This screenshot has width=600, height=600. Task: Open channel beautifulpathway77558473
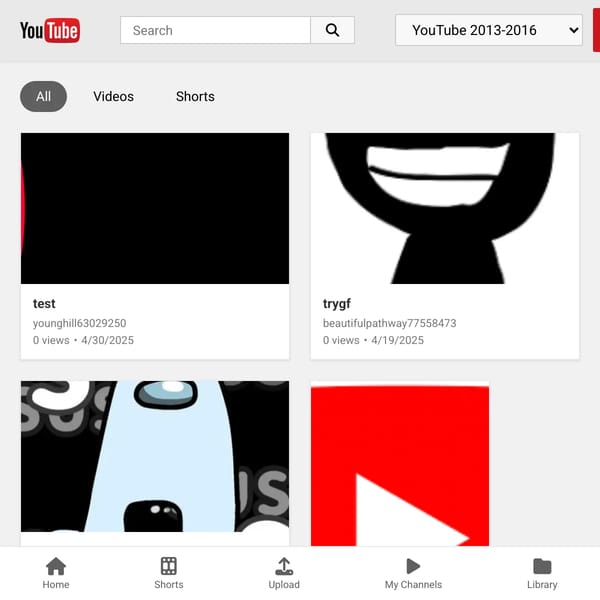click(390, 323)
